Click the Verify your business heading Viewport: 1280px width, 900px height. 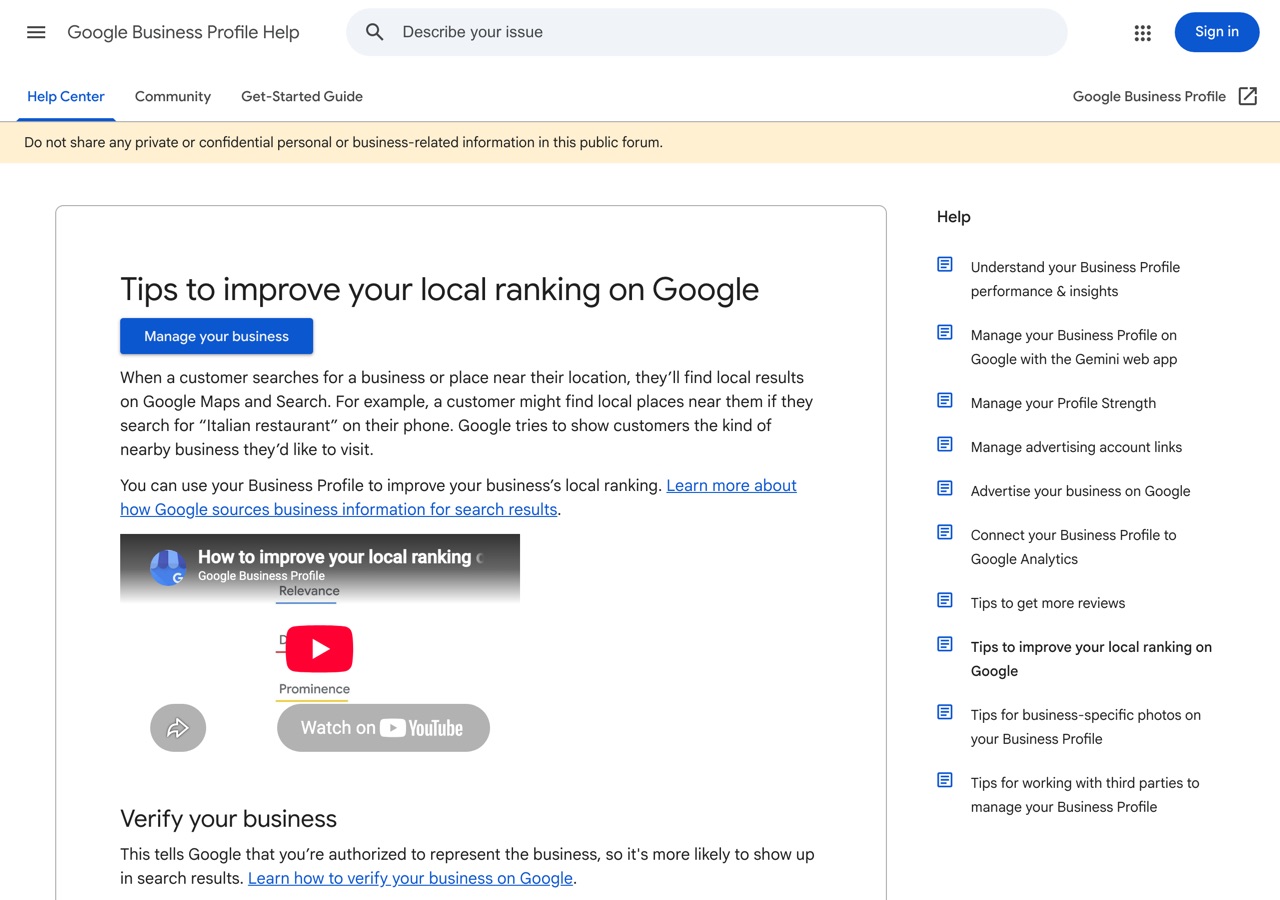(228, 819)
